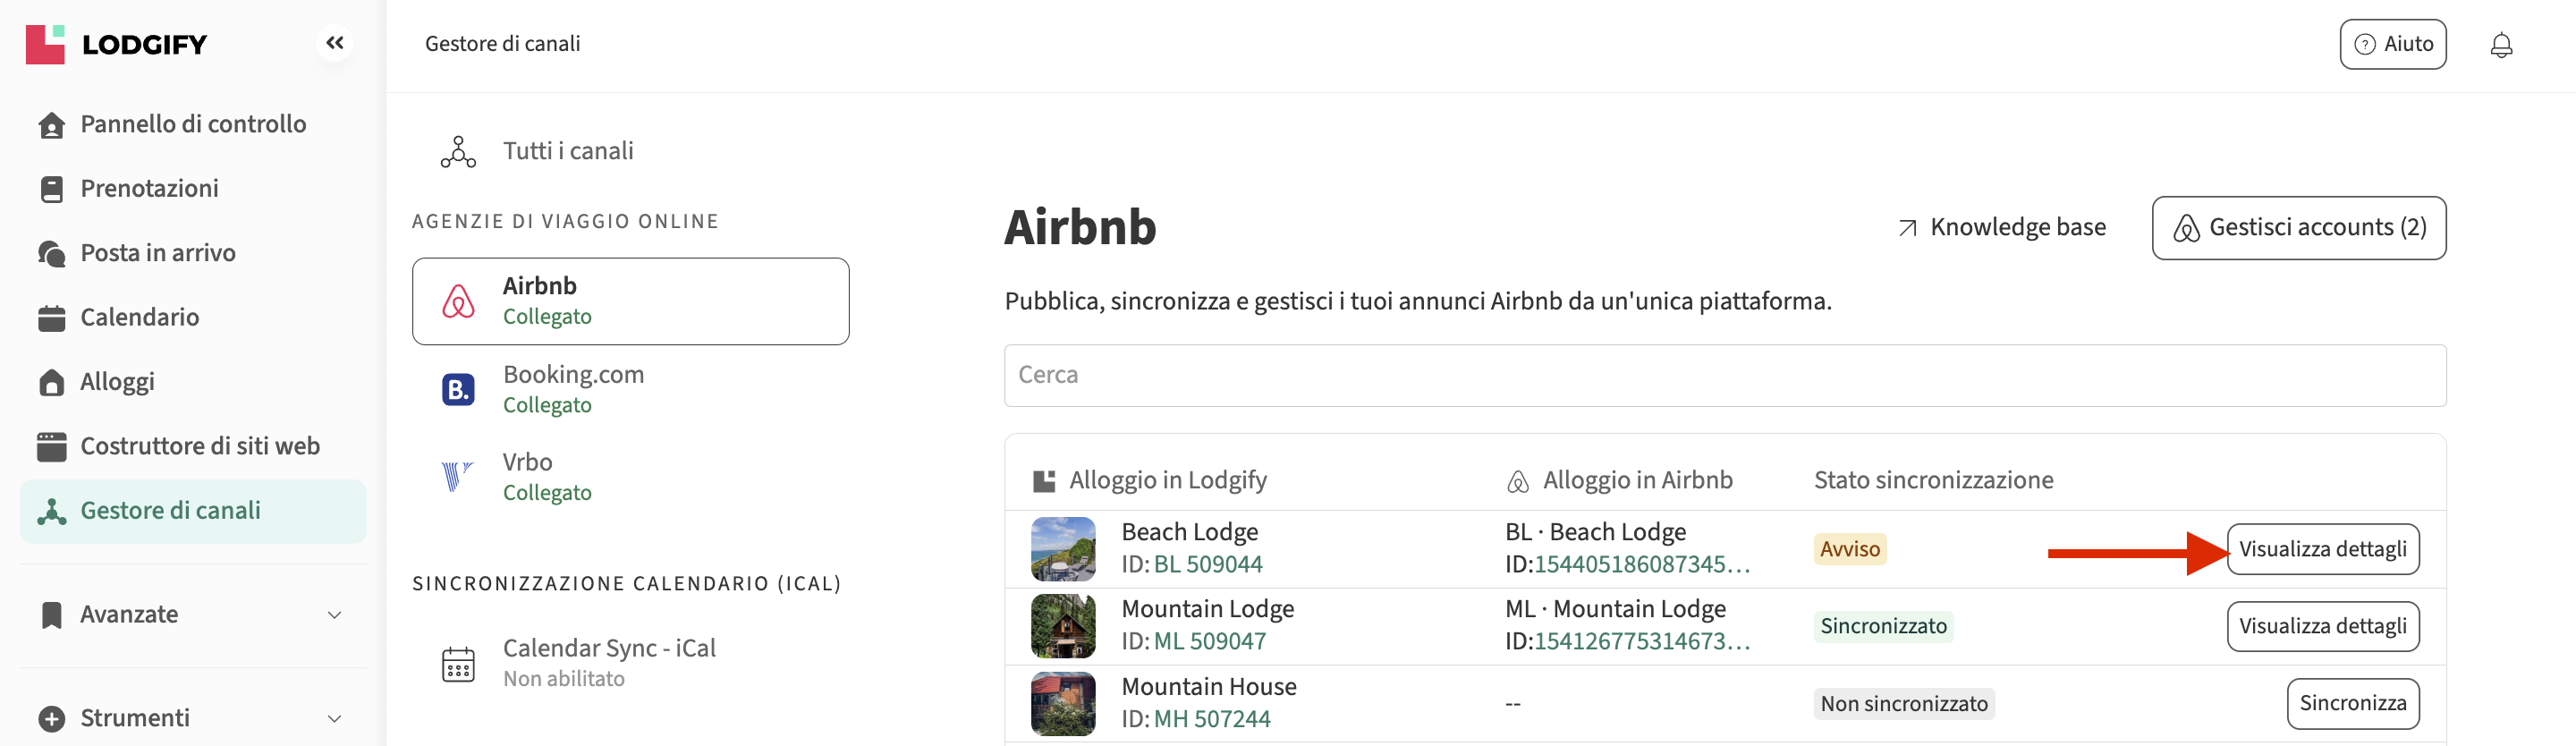
Task: Open notifications via the bell icon
Action: (2500, 45)
